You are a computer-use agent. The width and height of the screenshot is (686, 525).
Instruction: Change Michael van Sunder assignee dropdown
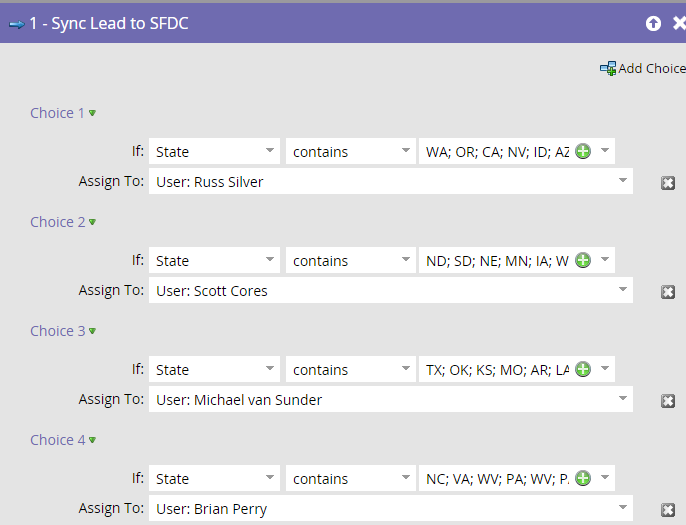(391, 399)
